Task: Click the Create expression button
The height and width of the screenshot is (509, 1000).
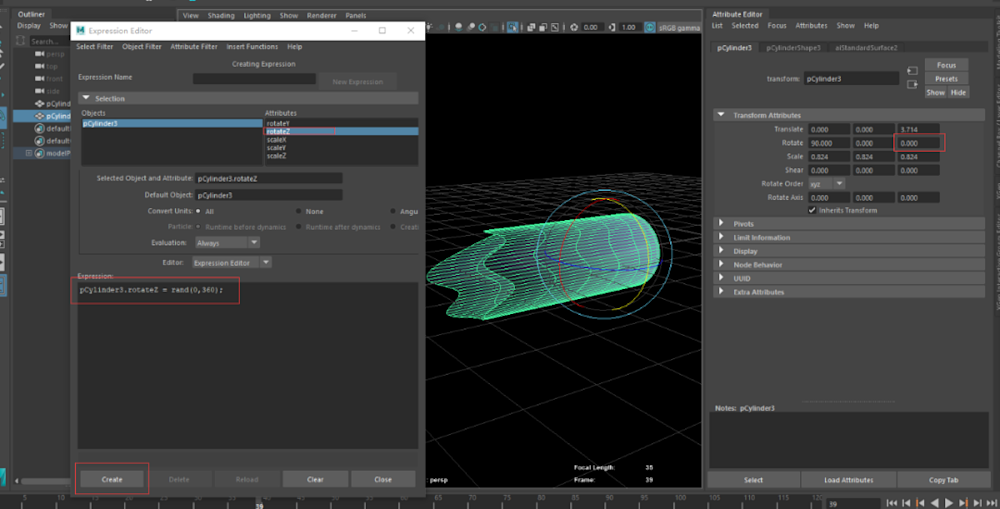Action: (x=112, y=479)
